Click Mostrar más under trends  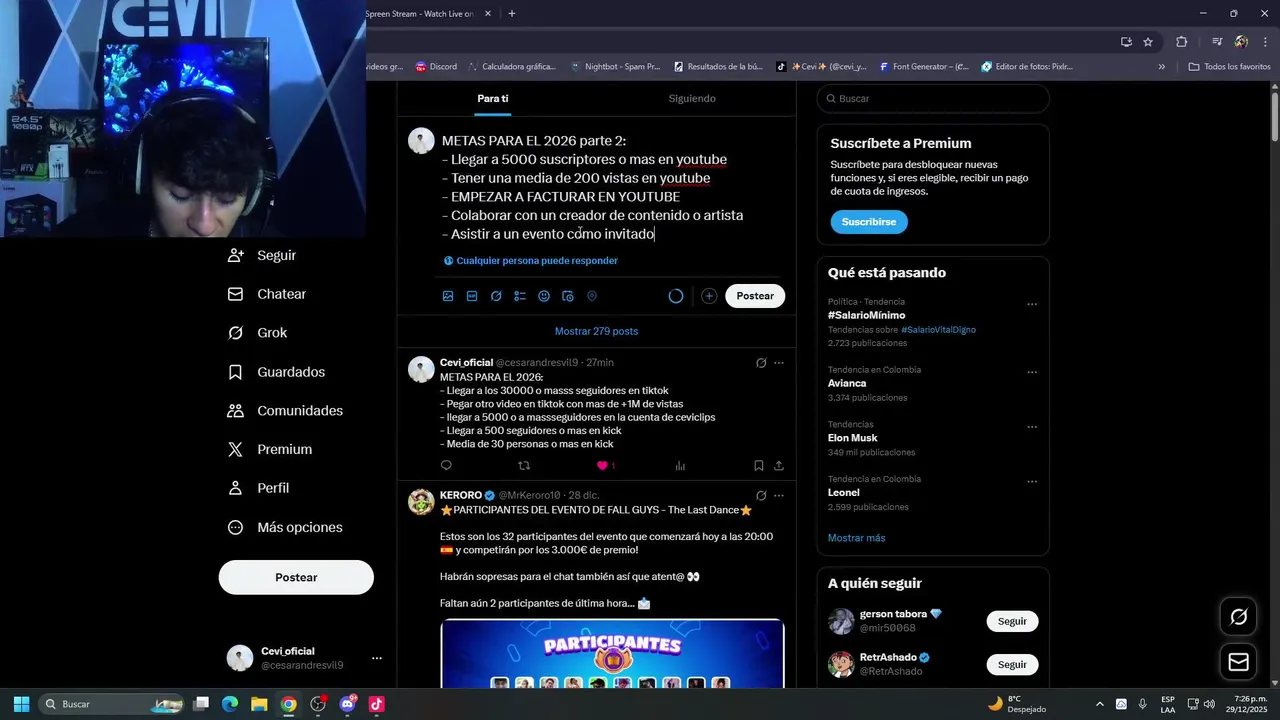pyautogui.click(x=857, y=538)
